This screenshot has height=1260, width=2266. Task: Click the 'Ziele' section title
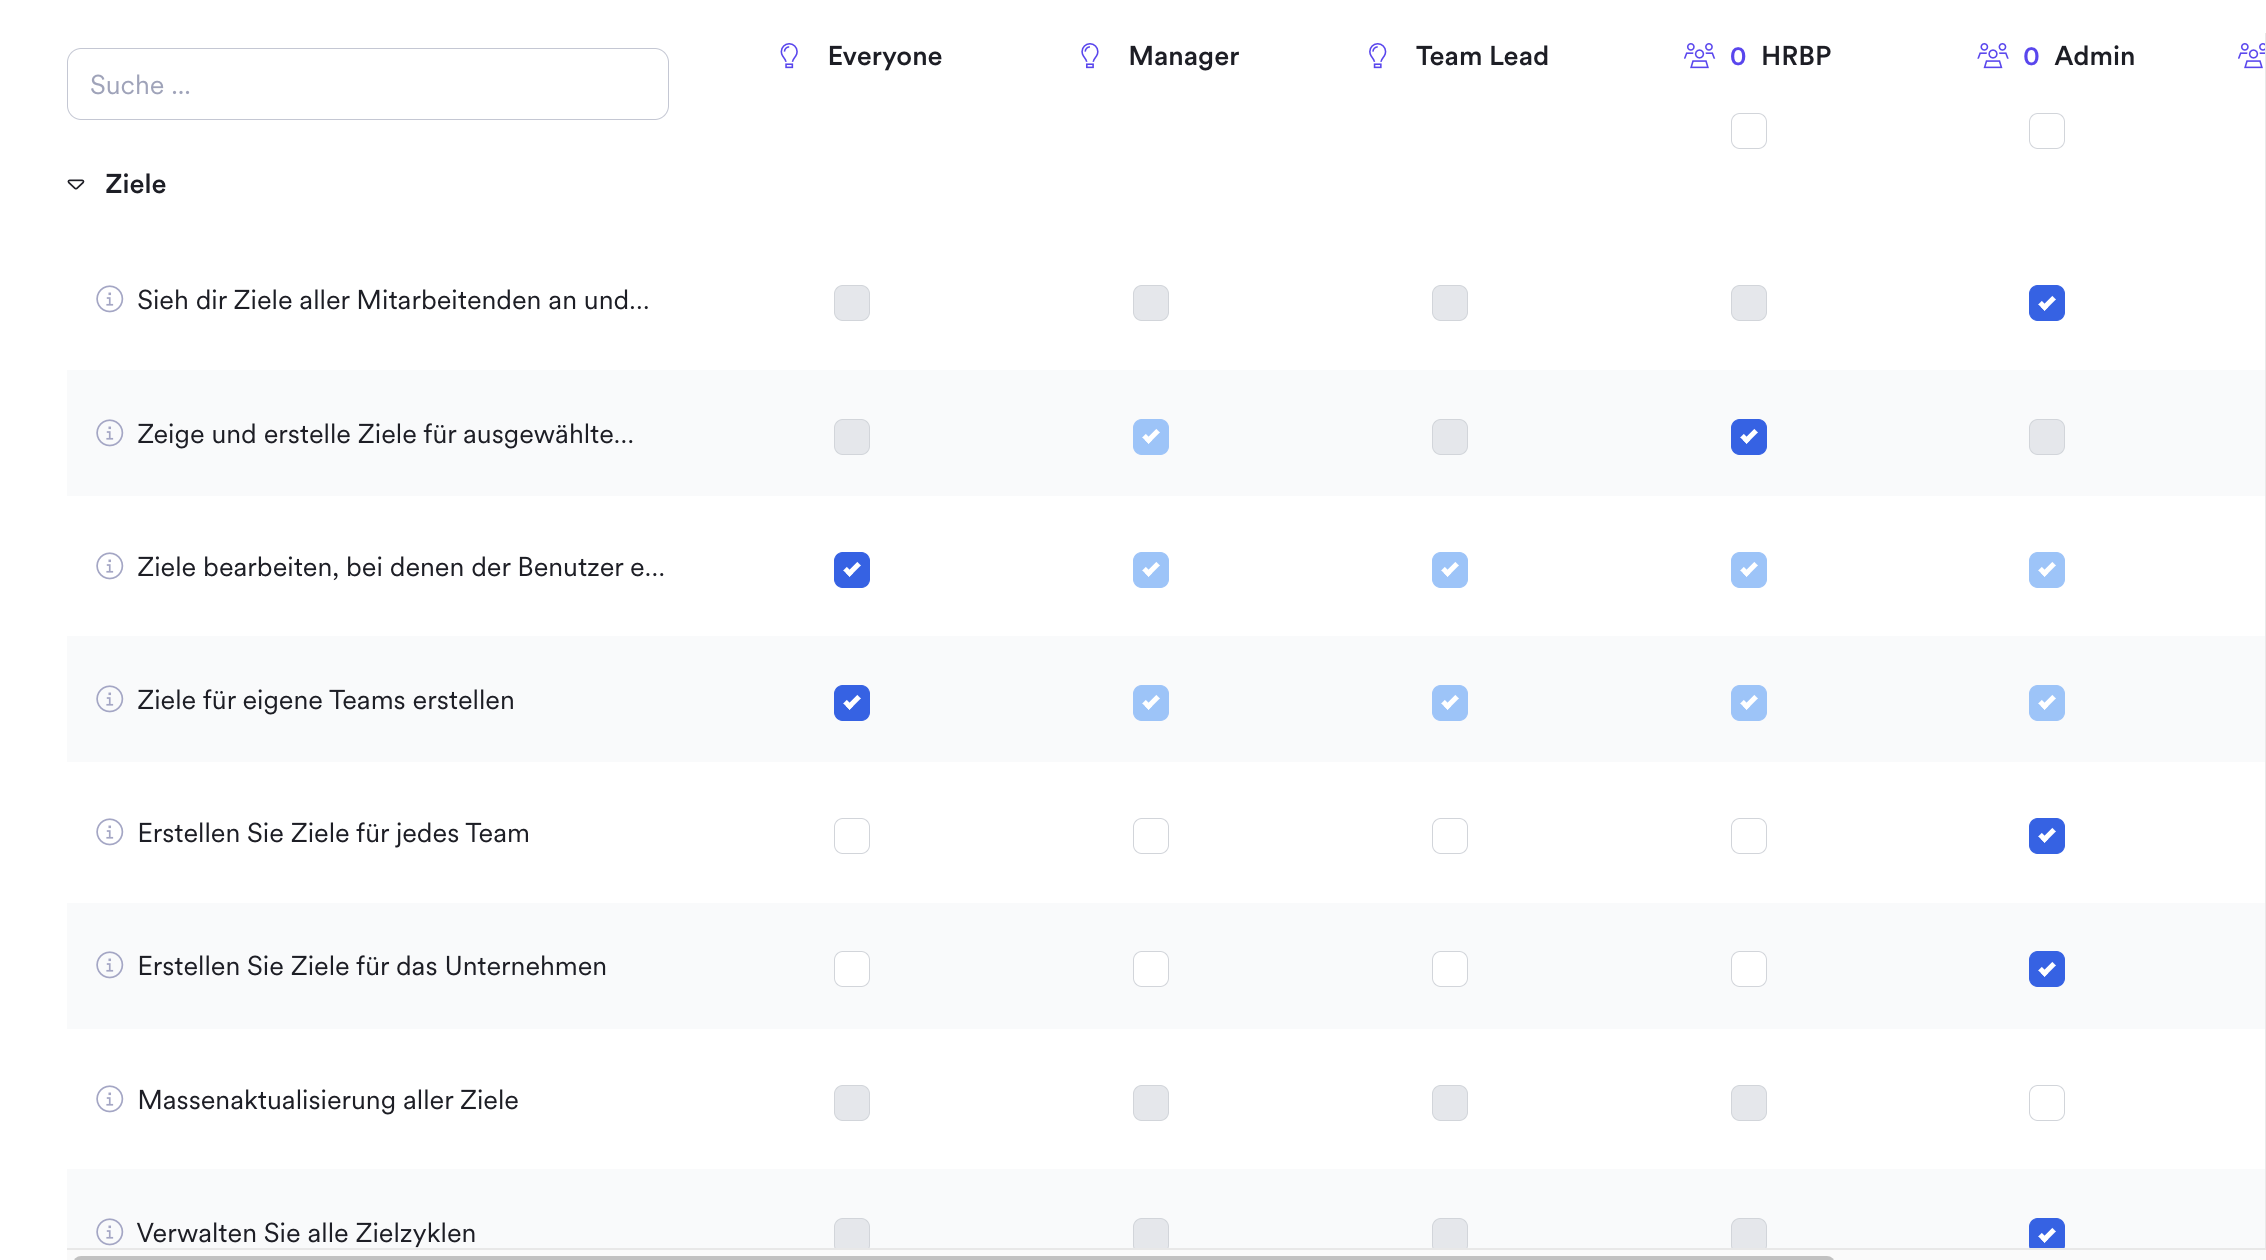coord(136,184)
